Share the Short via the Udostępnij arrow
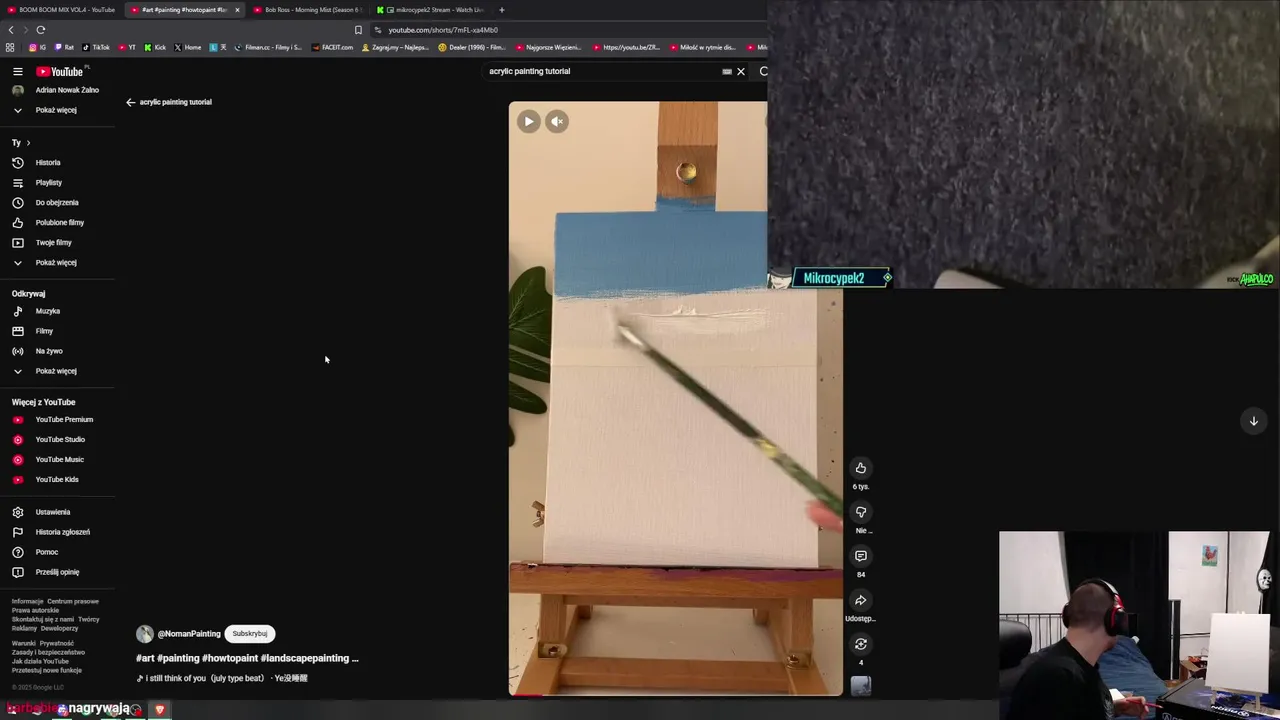Screen dimensions: 1280x720 point(860,600)
